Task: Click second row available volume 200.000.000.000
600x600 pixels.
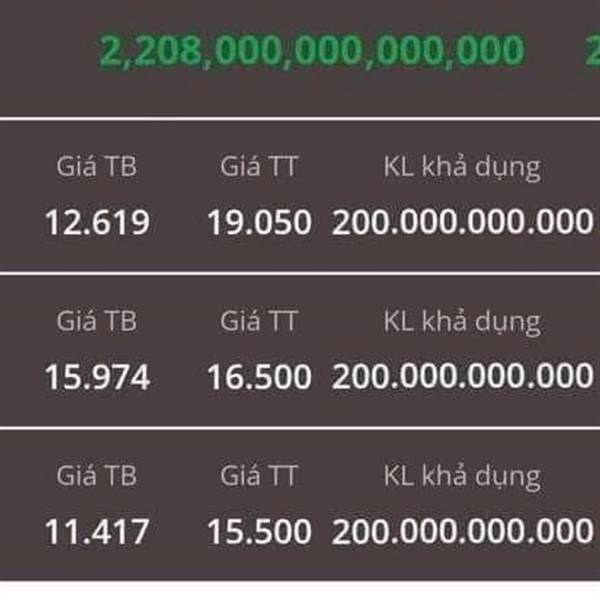Action: (x=463, y=377)
